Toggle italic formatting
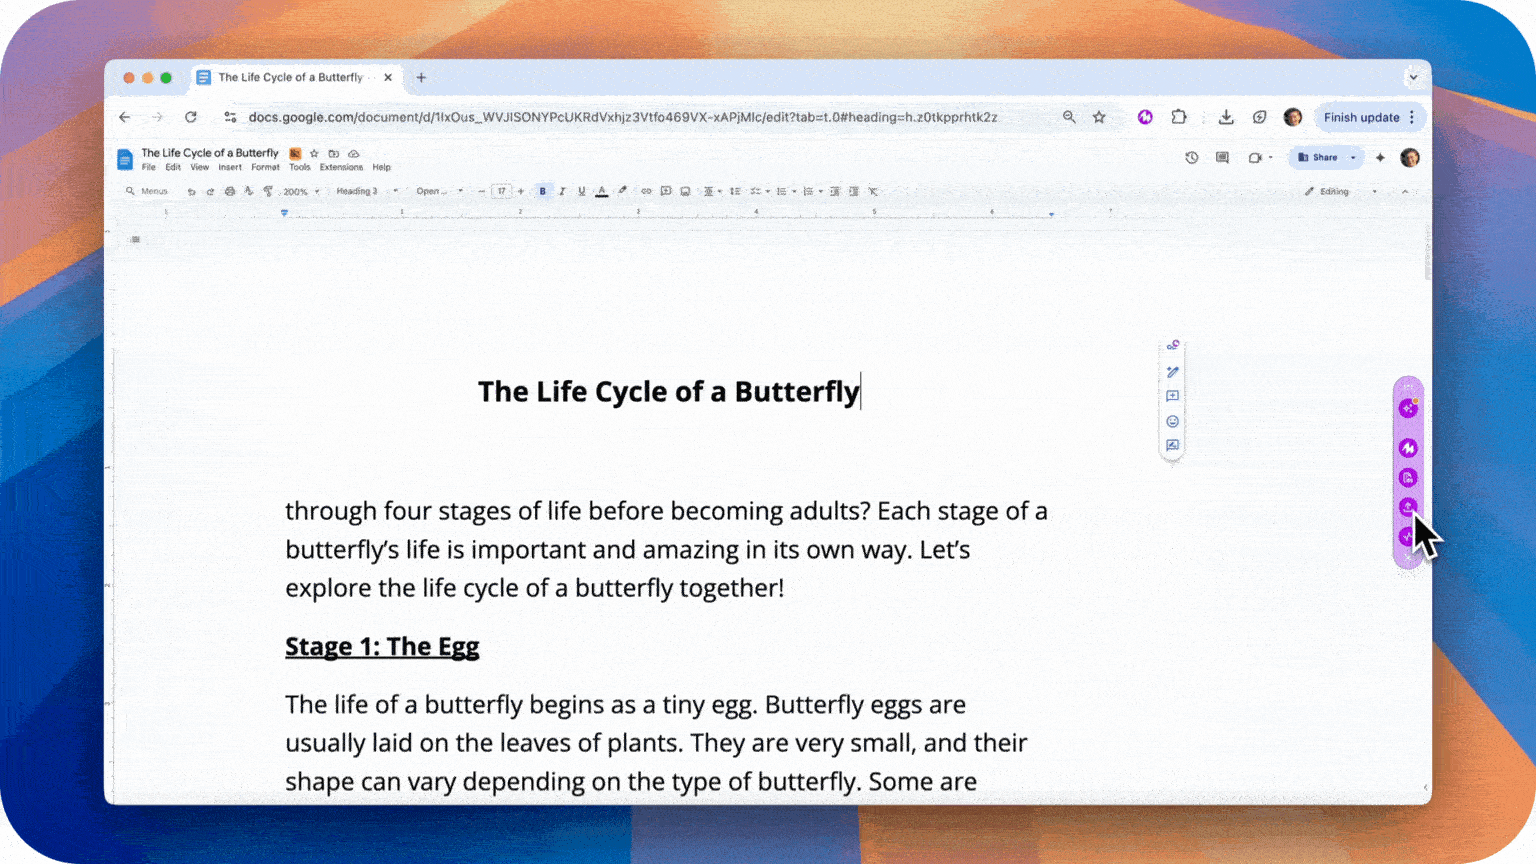This screenshot has height=864, width=1536. tap(562, 191)
